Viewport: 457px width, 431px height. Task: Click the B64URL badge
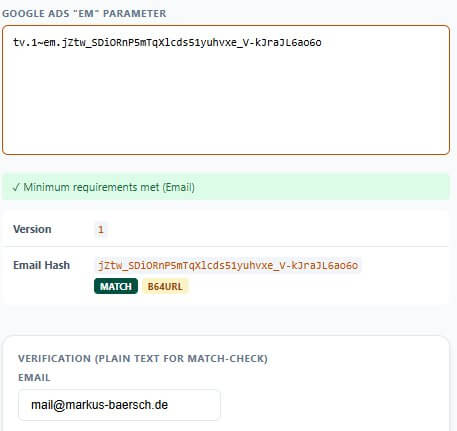(165, 286)
